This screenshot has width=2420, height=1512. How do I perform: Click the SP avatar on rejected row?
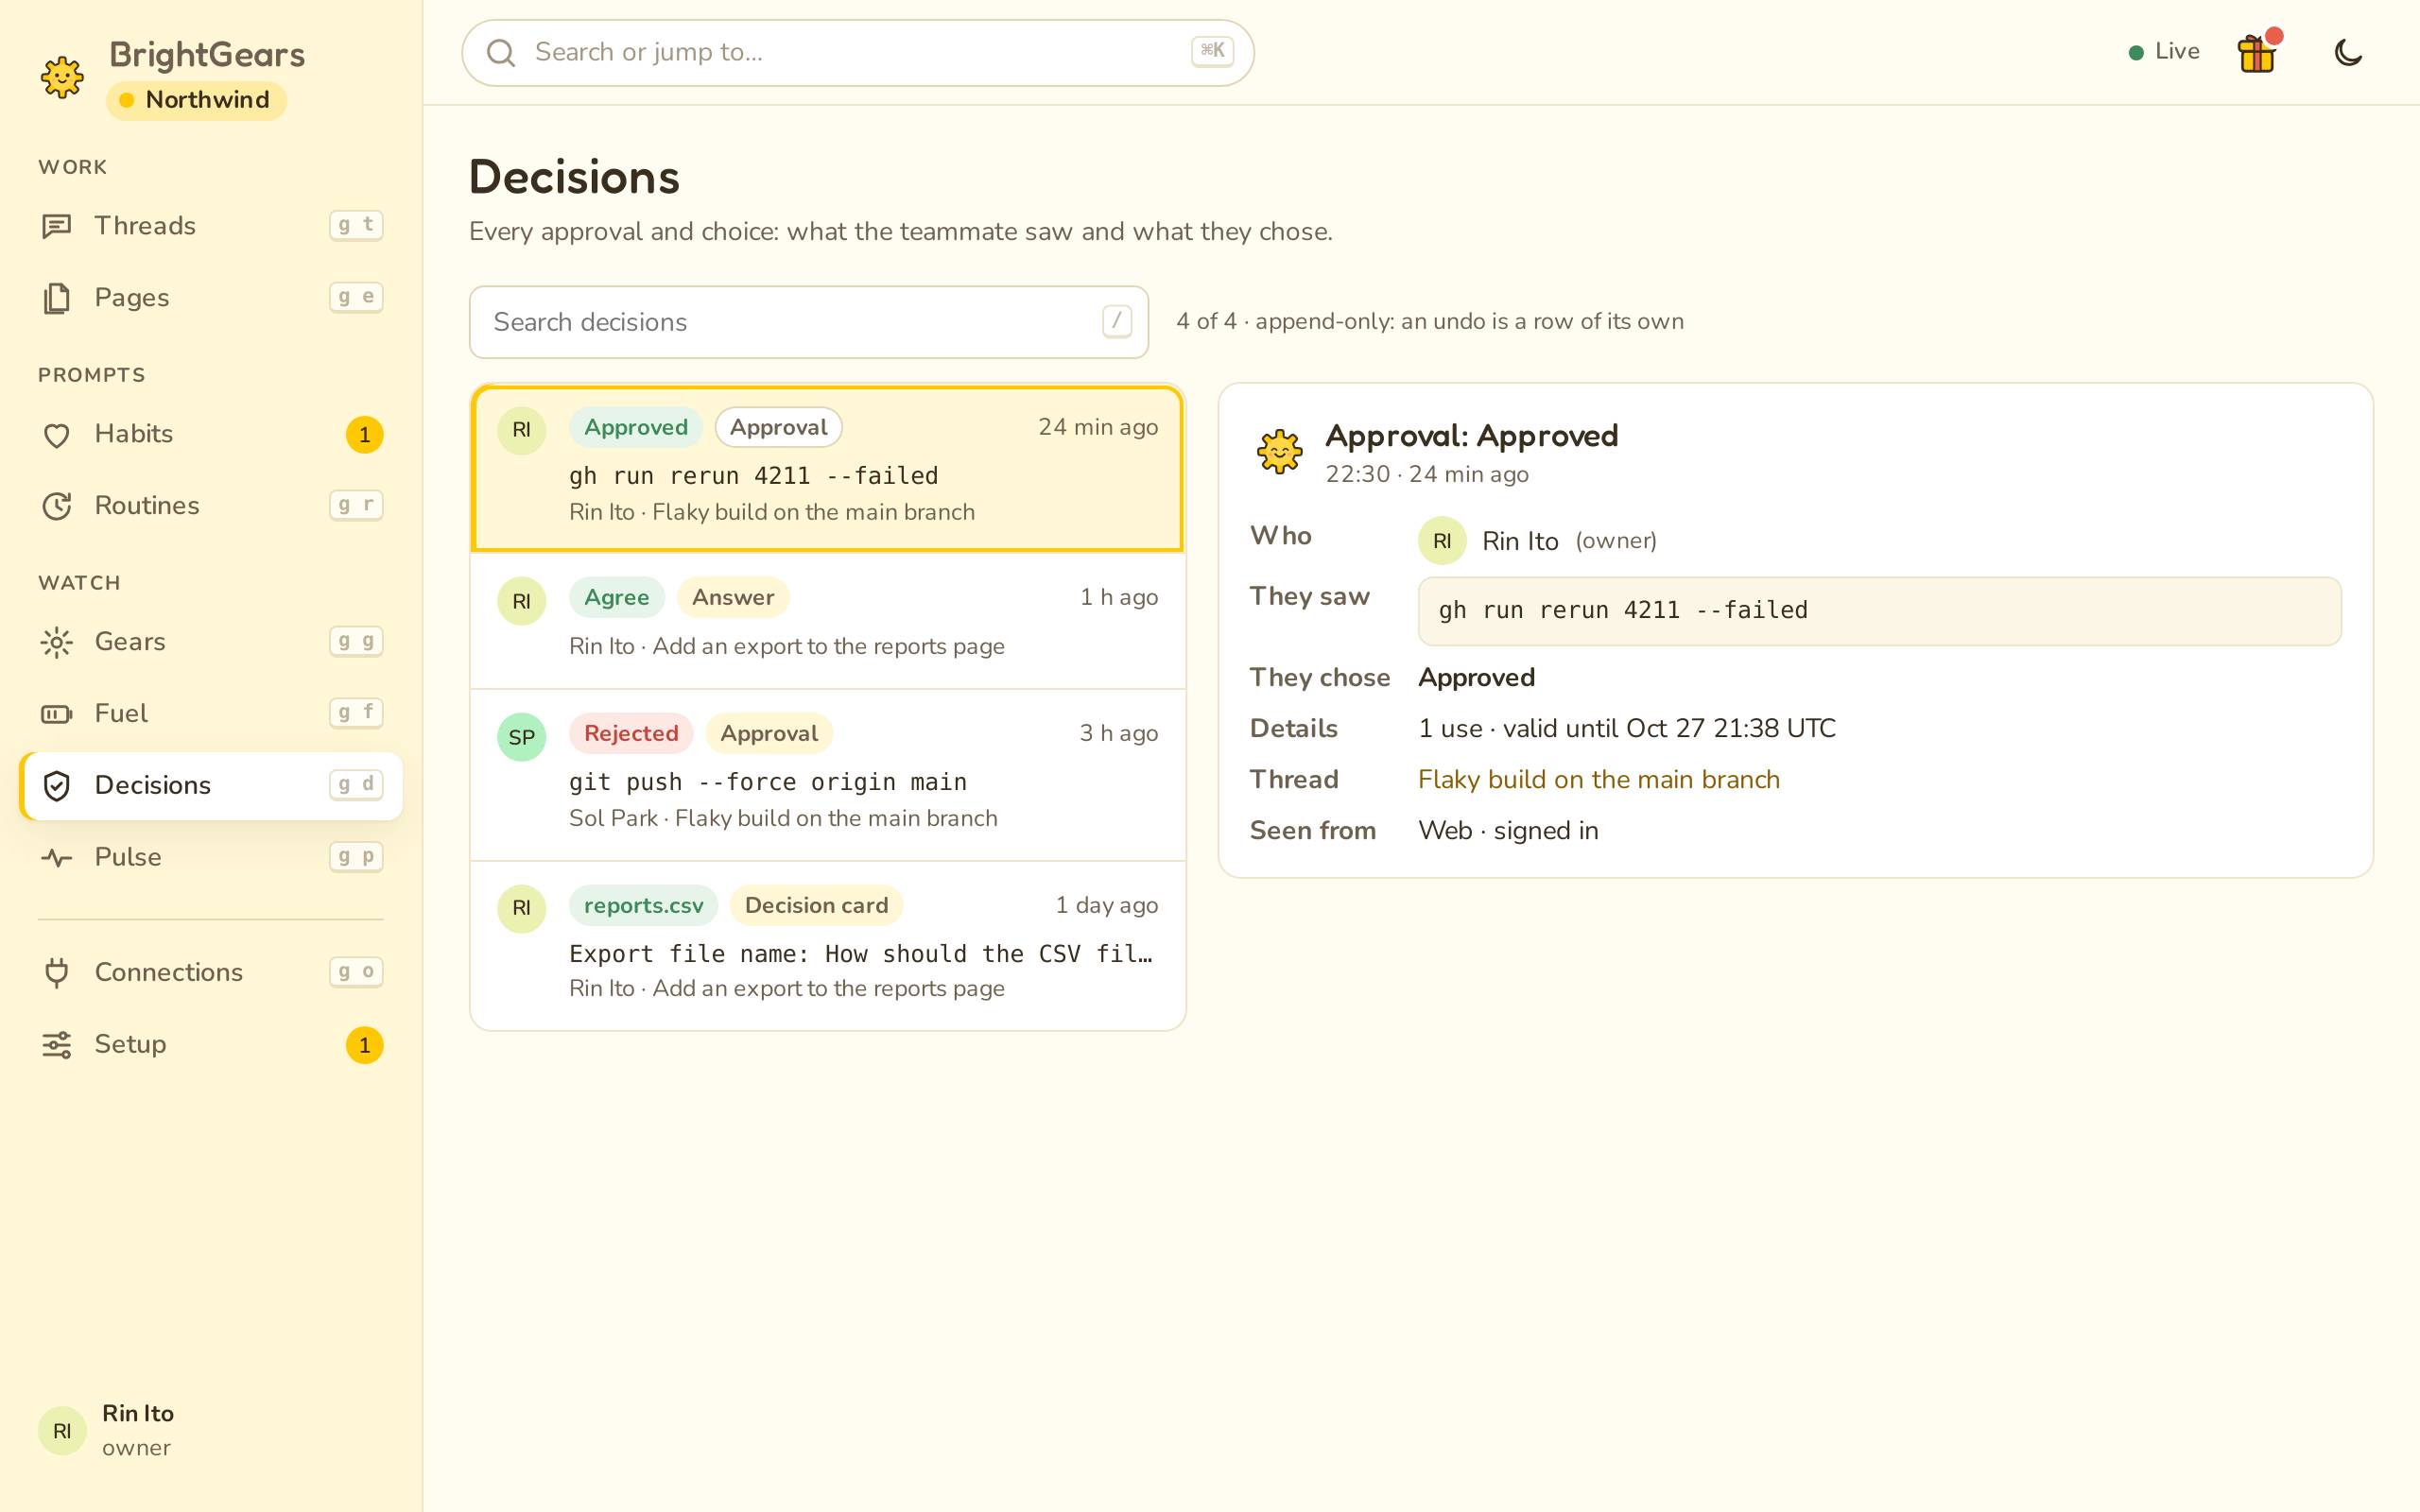pyautogui.click(x=522, y=737)
